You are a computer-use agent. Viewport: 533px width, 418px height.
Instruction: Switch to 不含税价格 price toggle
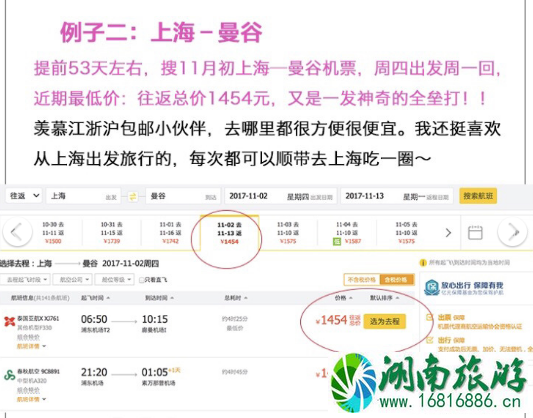(362, 280)
